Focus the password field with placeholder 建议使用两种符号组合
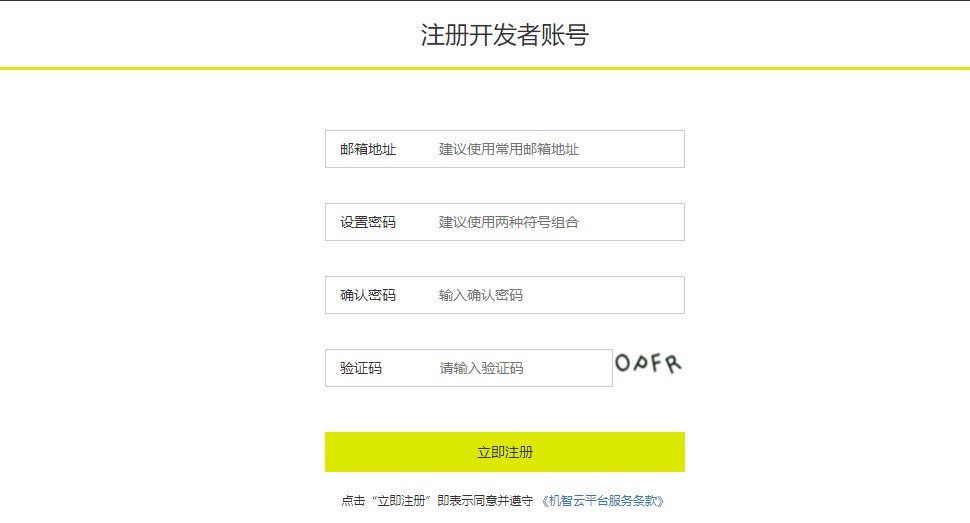 coord(556,222)
